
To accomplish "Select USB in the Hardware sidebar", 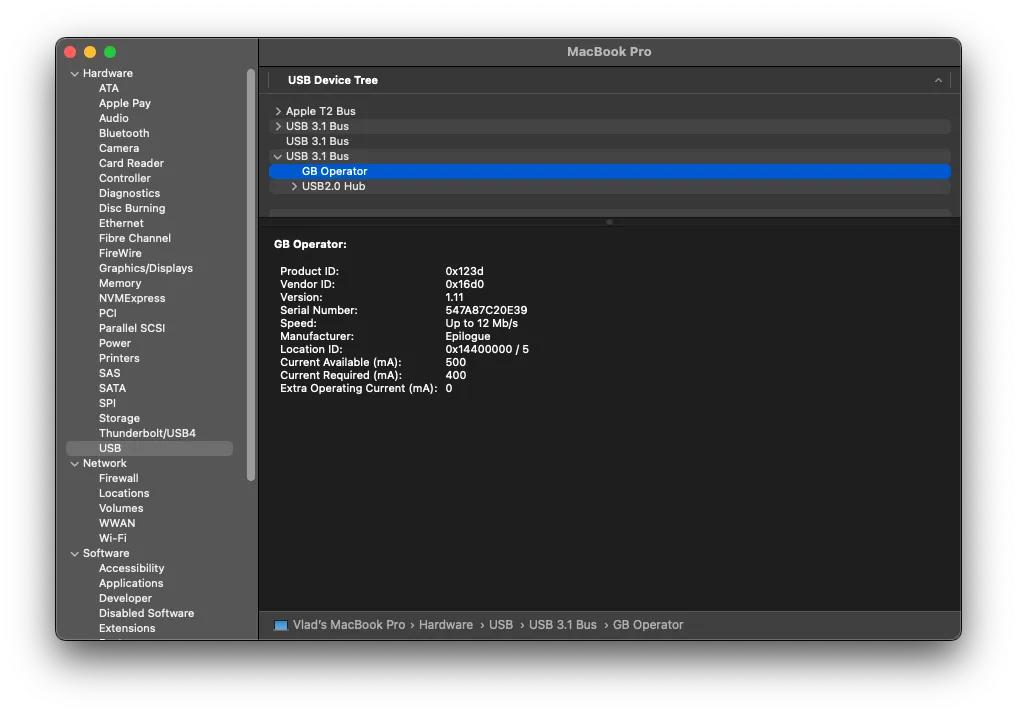I will 108,448.
